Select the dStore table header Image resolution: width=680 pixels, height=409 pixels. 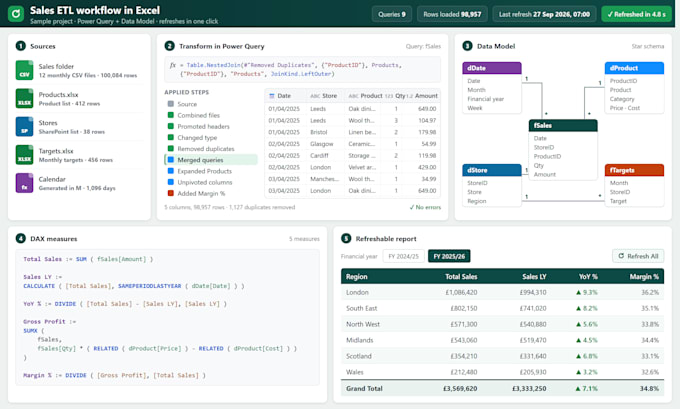492,170
